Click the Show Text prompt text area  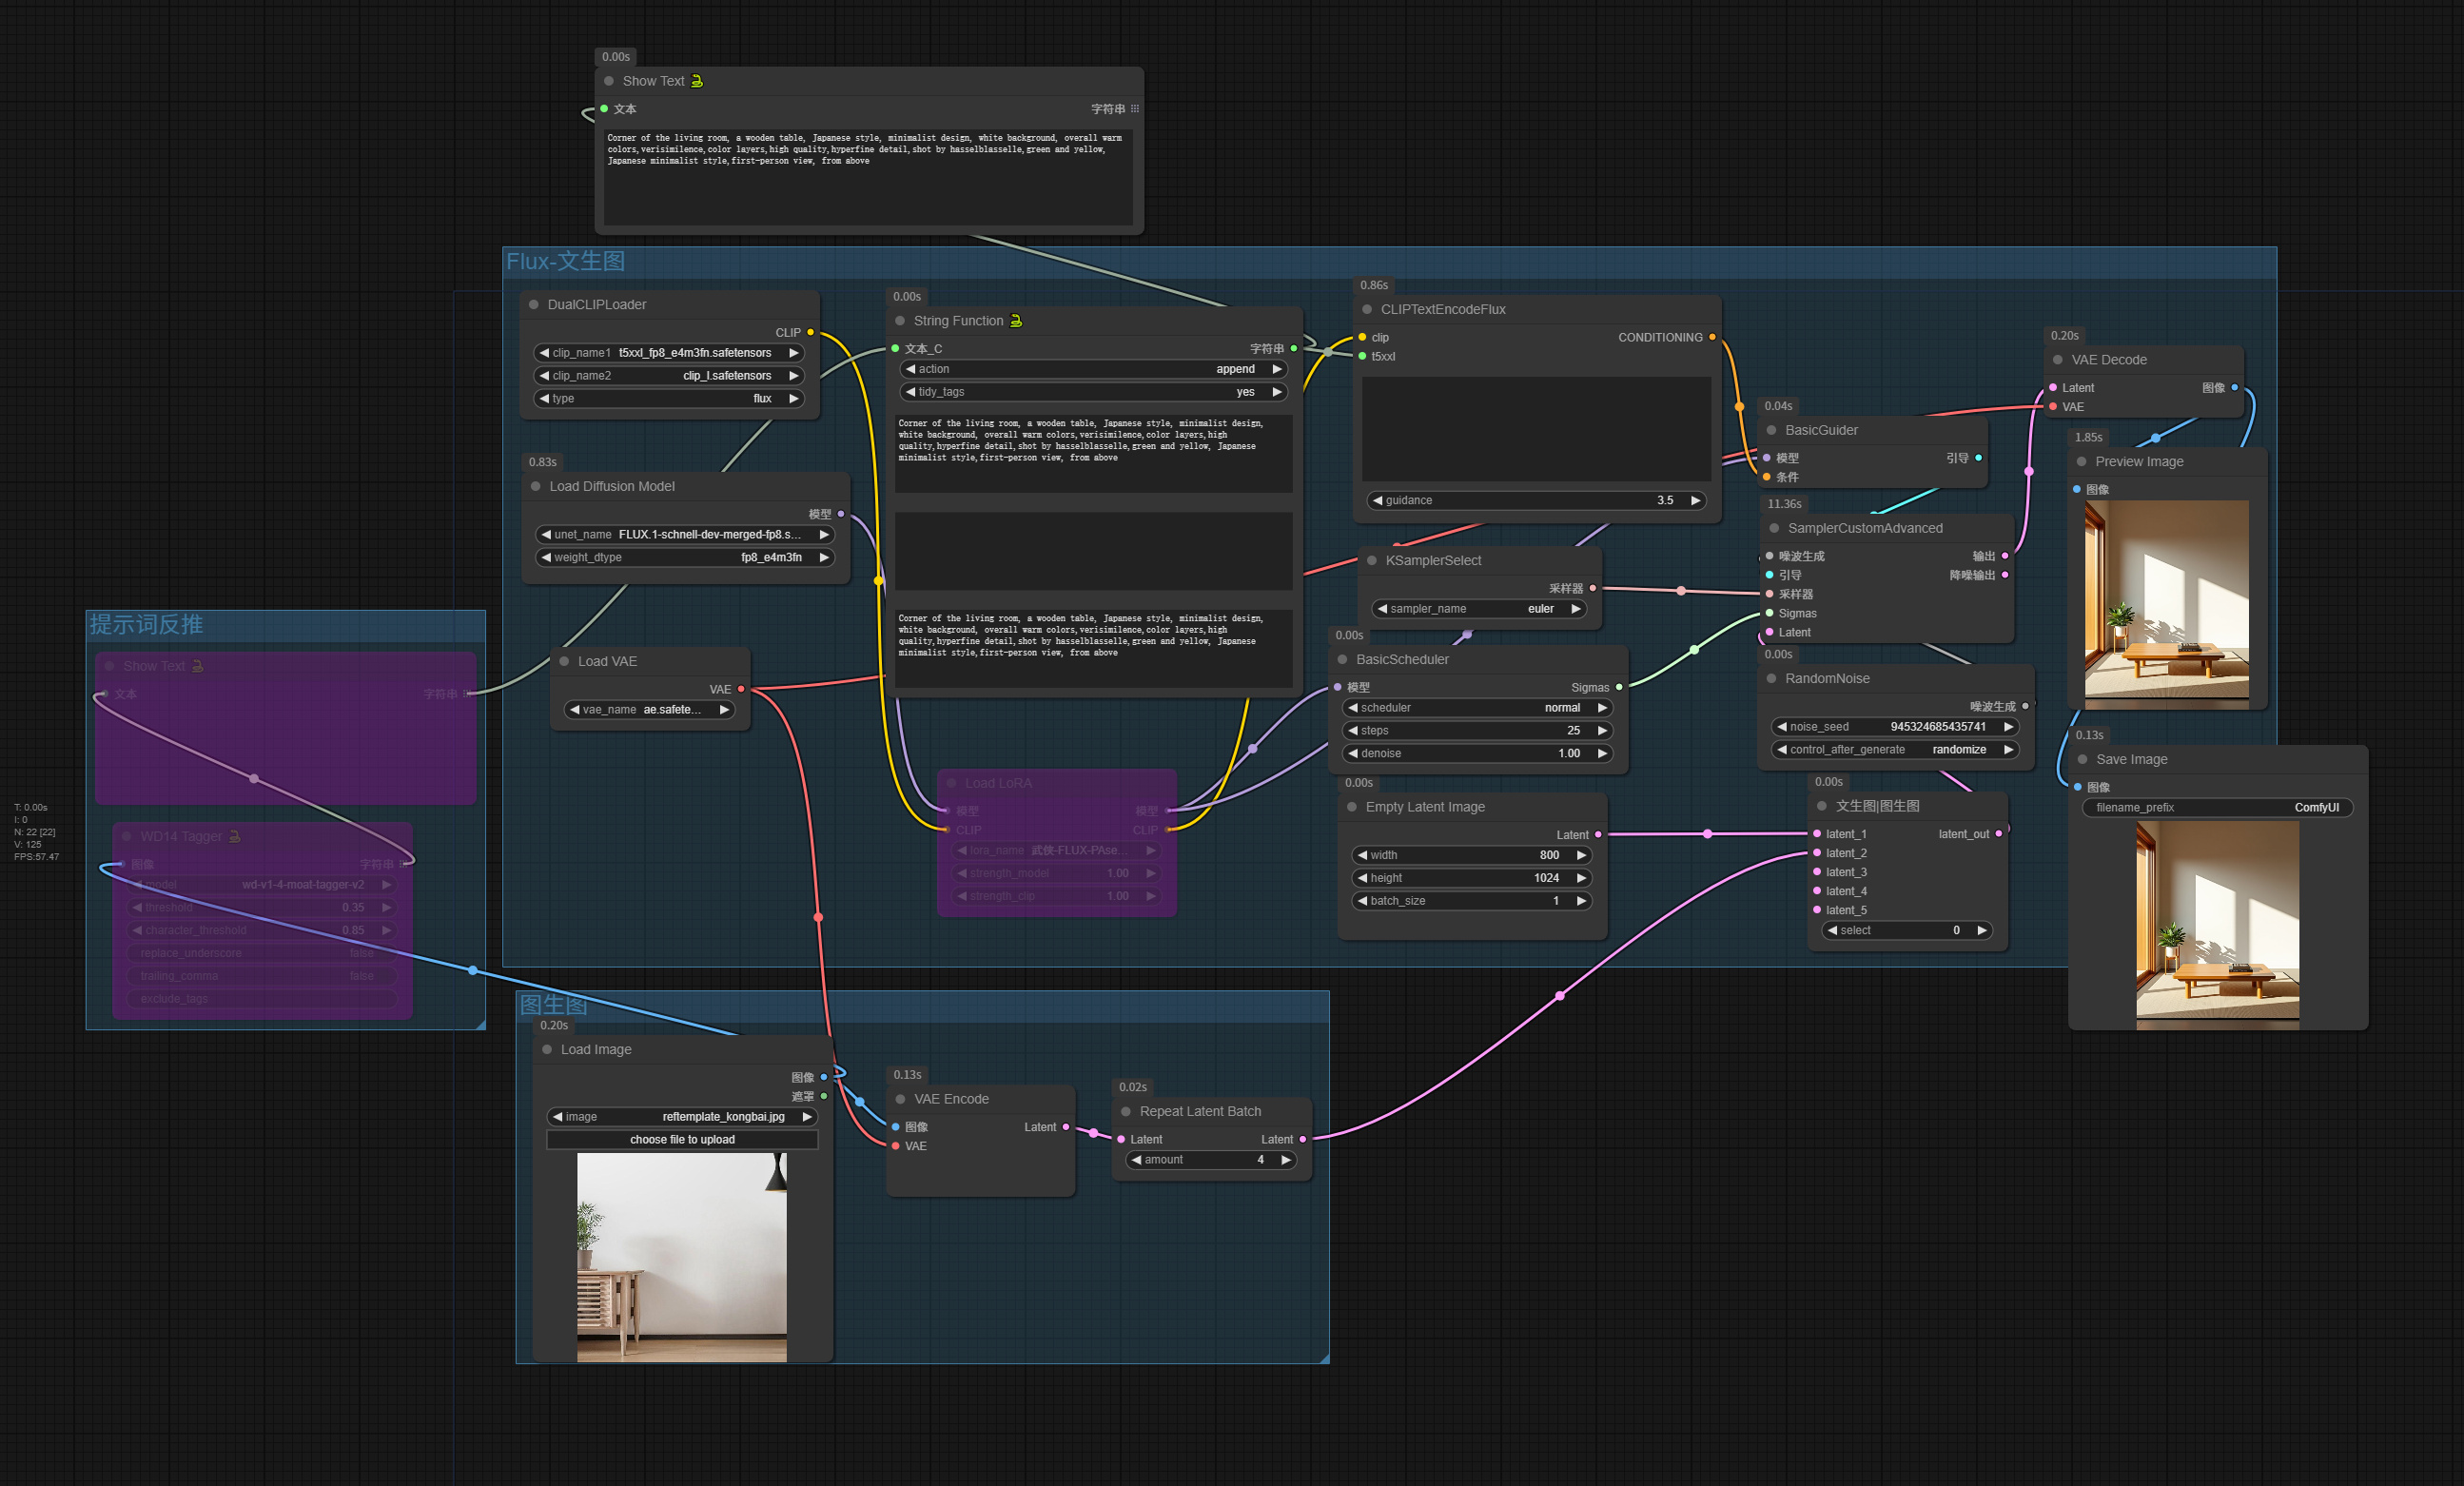tap(868, 175)
